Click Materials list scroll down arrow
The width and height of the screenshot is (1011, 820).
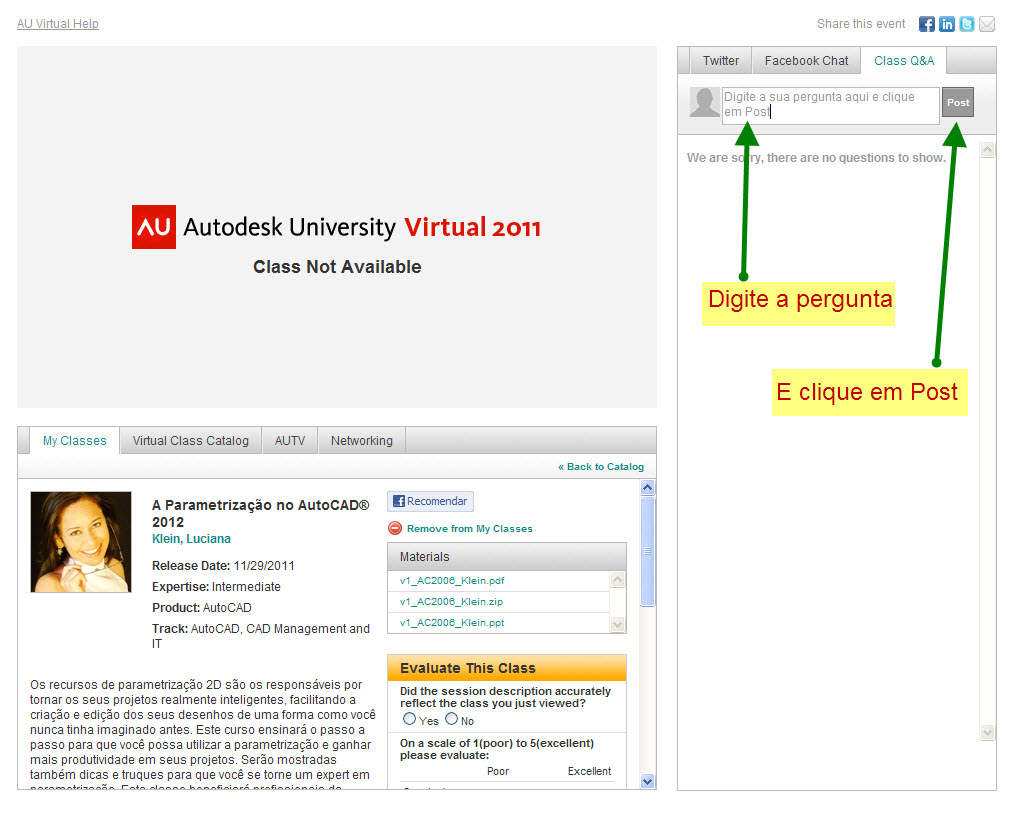click(x=617, y=624)
